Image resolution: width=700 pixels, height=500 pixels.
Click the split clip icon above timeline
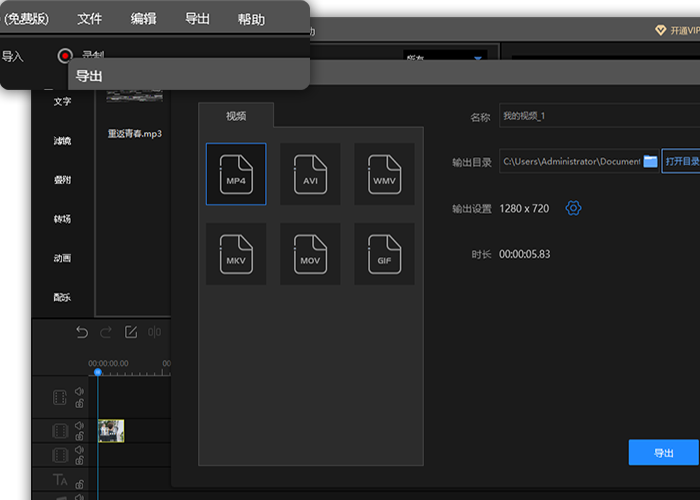tap(155, 333)
